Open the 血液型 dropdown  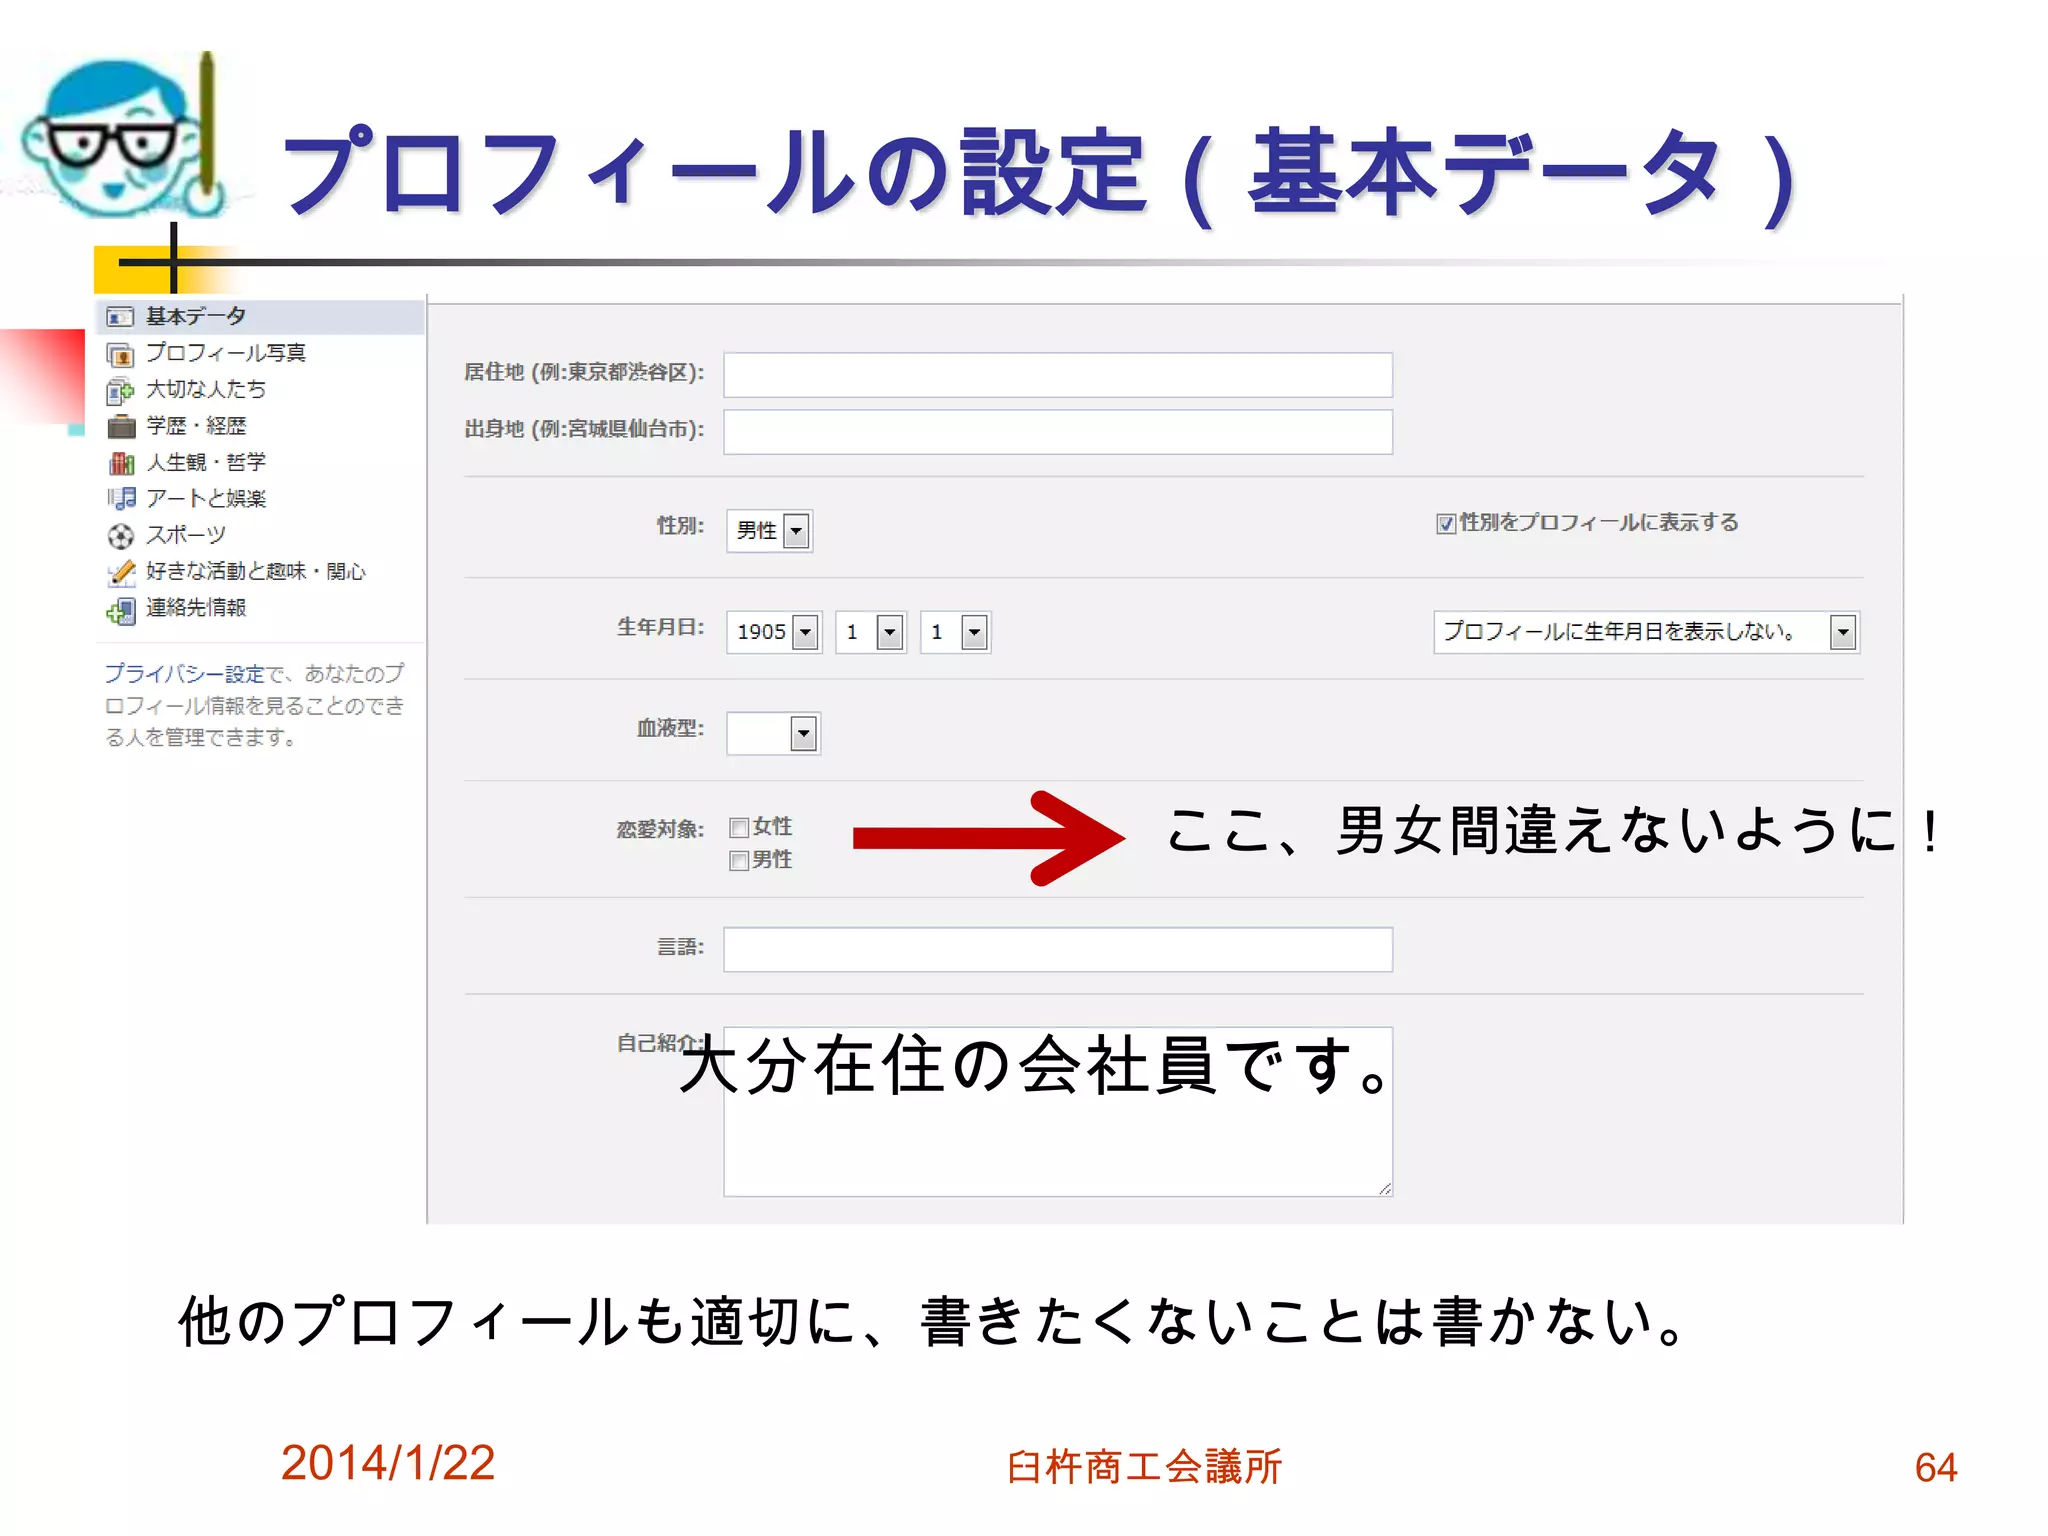[x=773, y=734]
